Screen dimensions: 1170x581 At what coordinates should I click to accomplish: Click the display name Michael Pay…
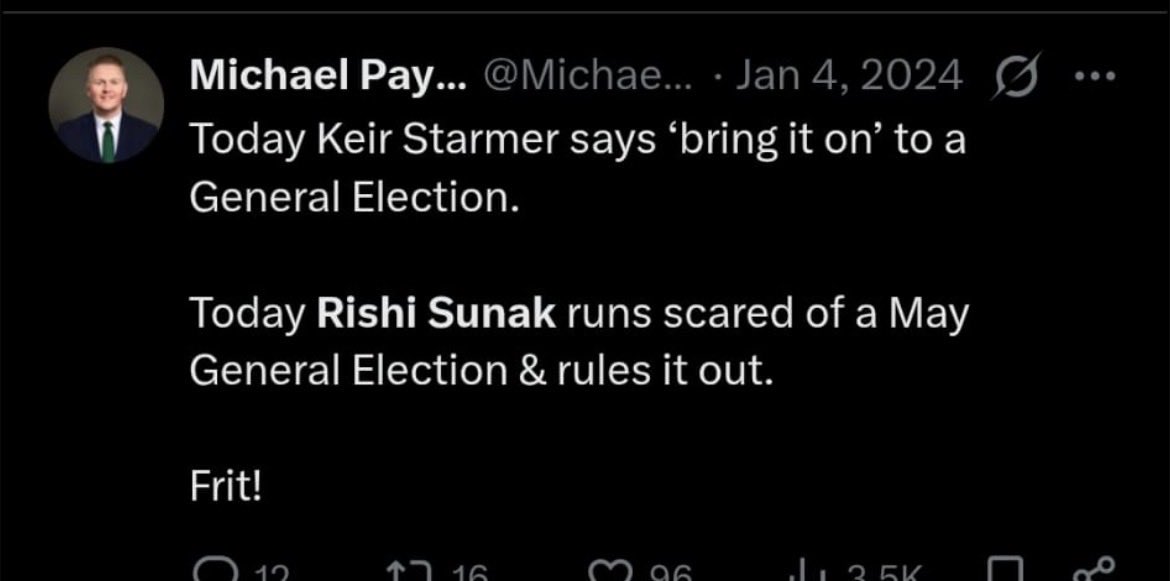[x=328, y=76]
